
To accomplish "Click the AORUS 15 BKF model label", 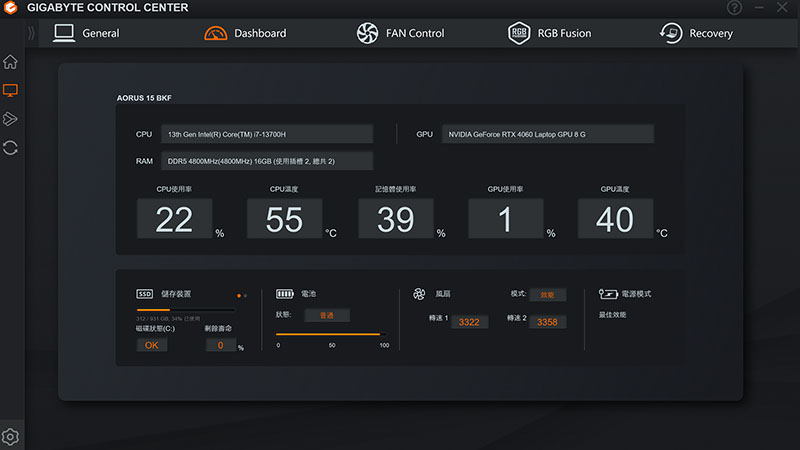I will (x=144, y=98).
